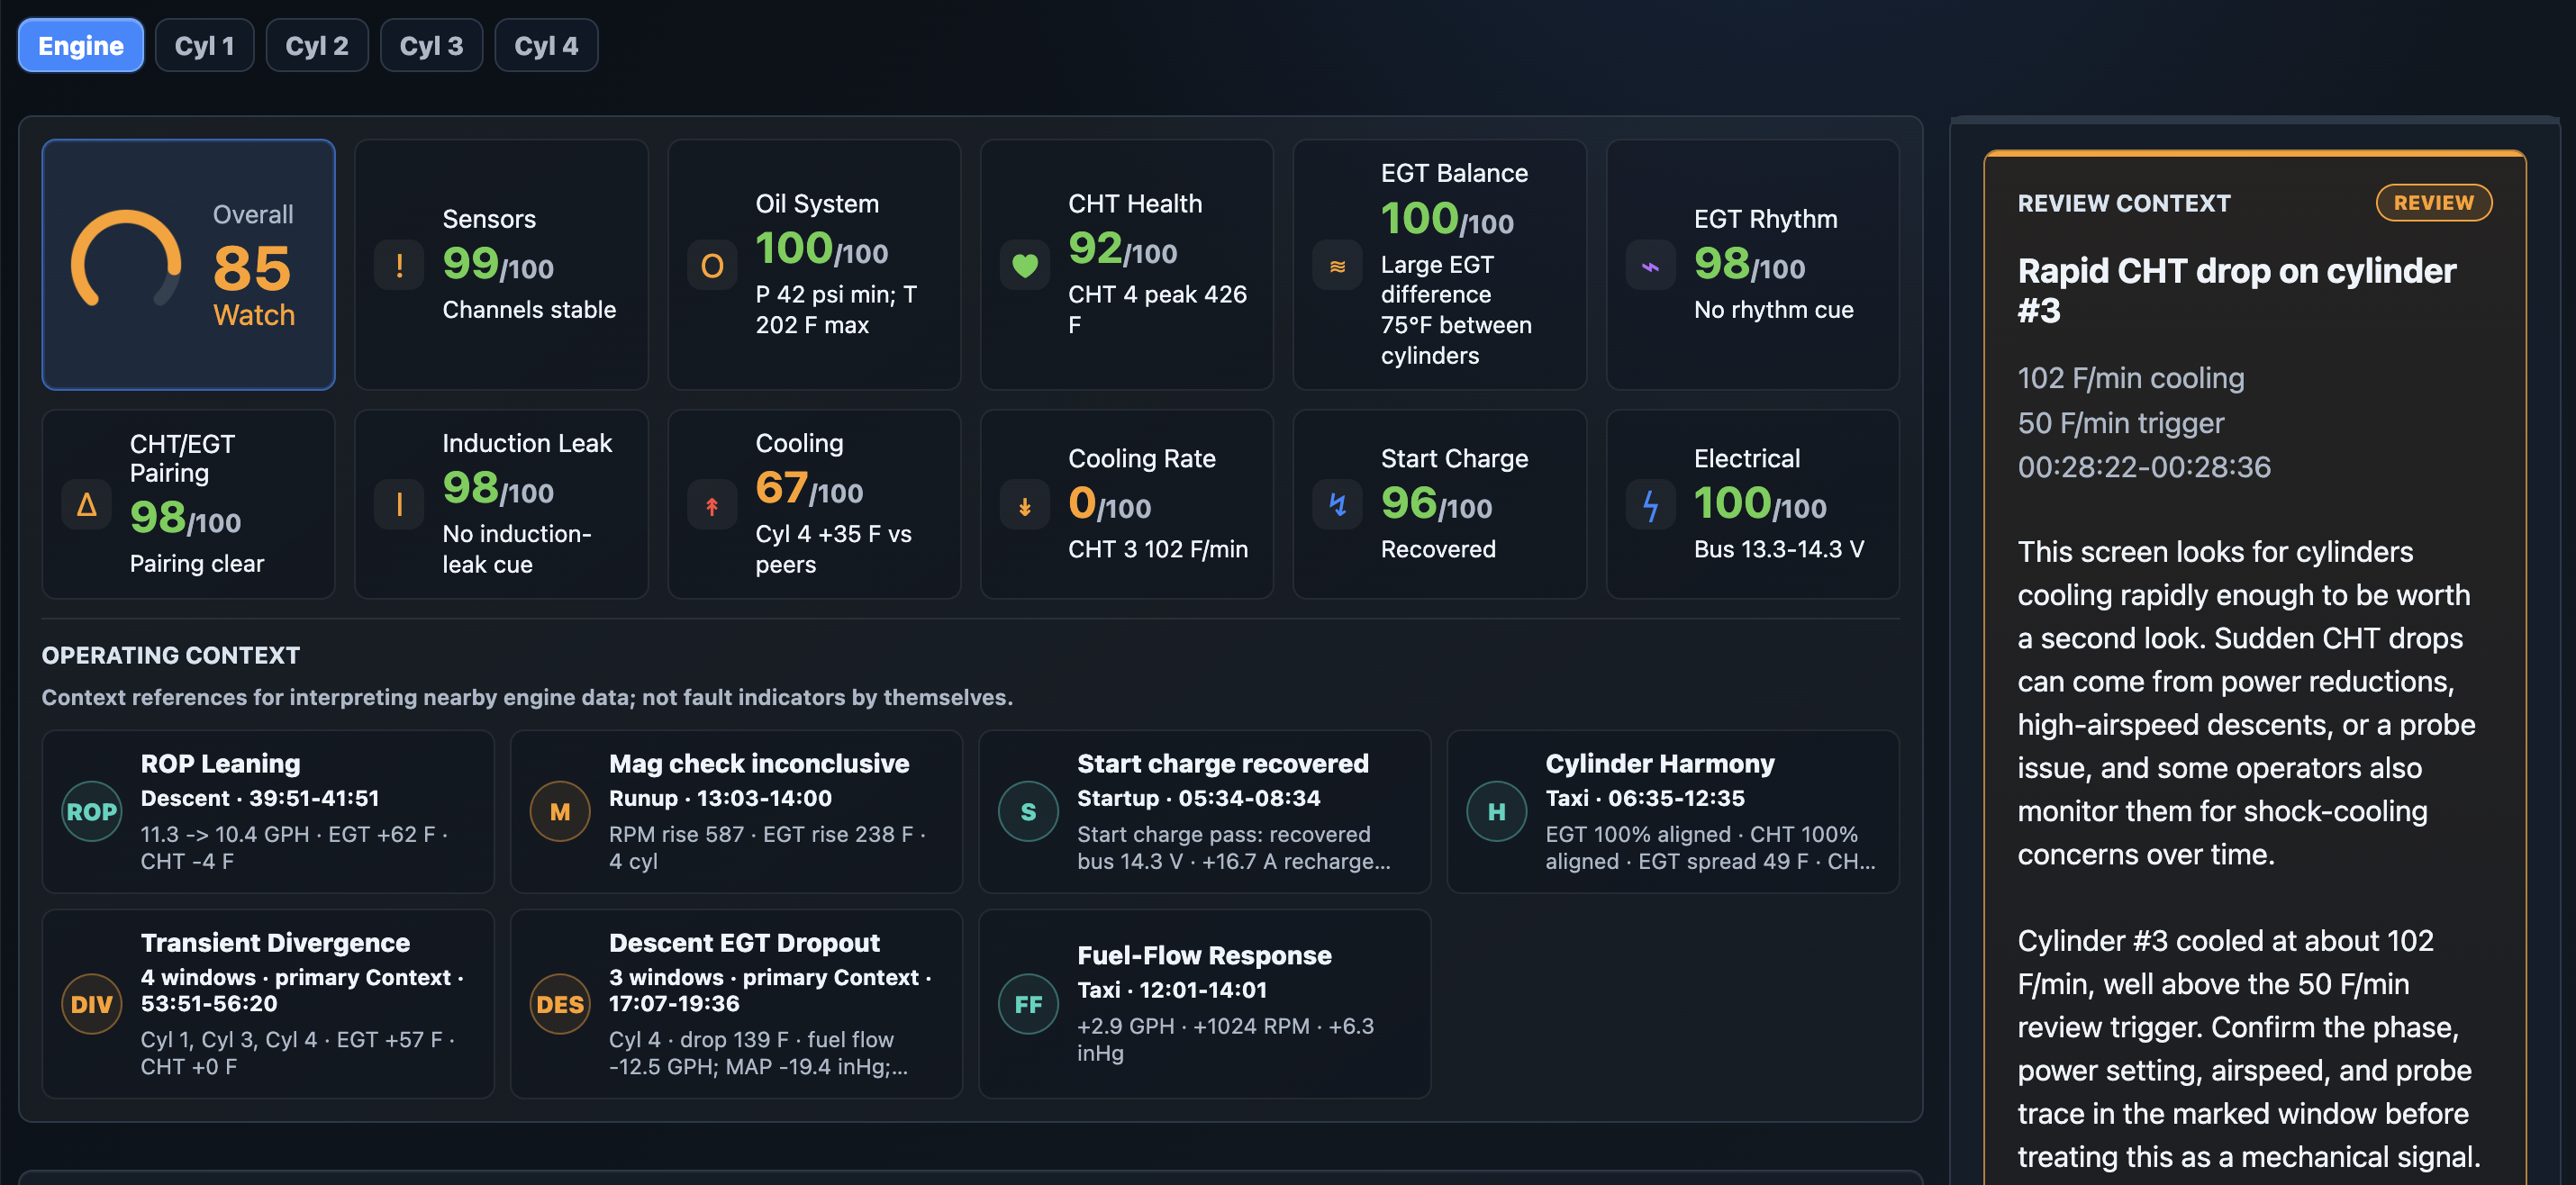The image size is (2576, 1185).
Task: Click the EGT Balance wave icon
Action: (1337, 265)
